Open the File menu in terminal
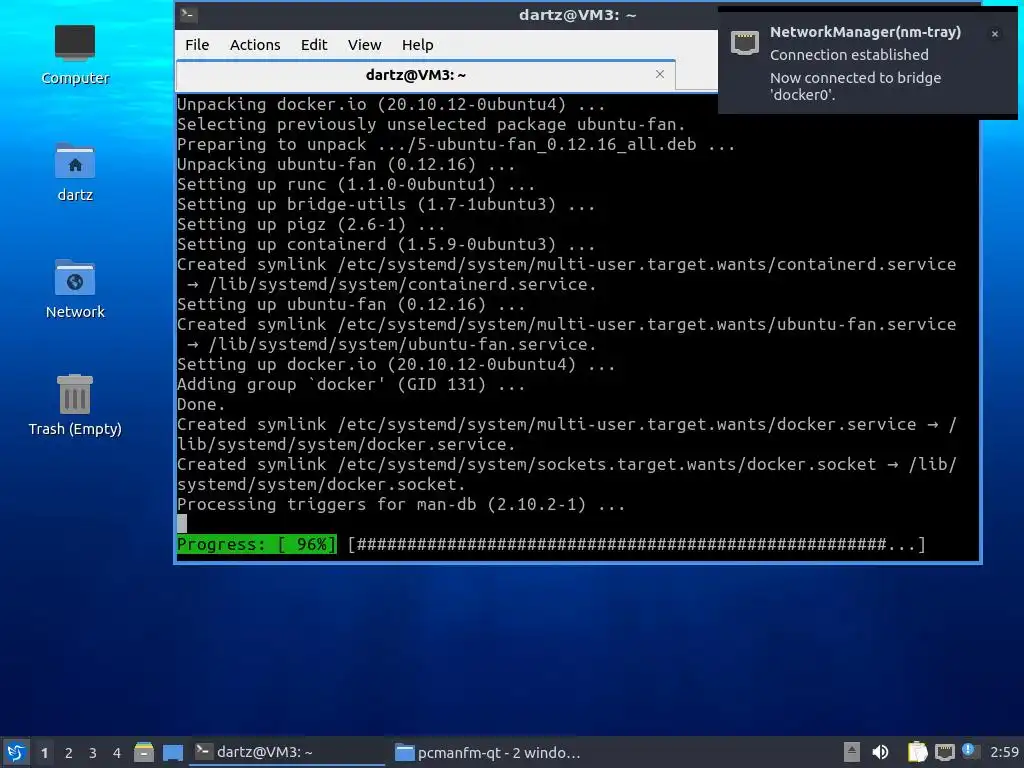1024x768 pixels. click(x=197, y=45)
